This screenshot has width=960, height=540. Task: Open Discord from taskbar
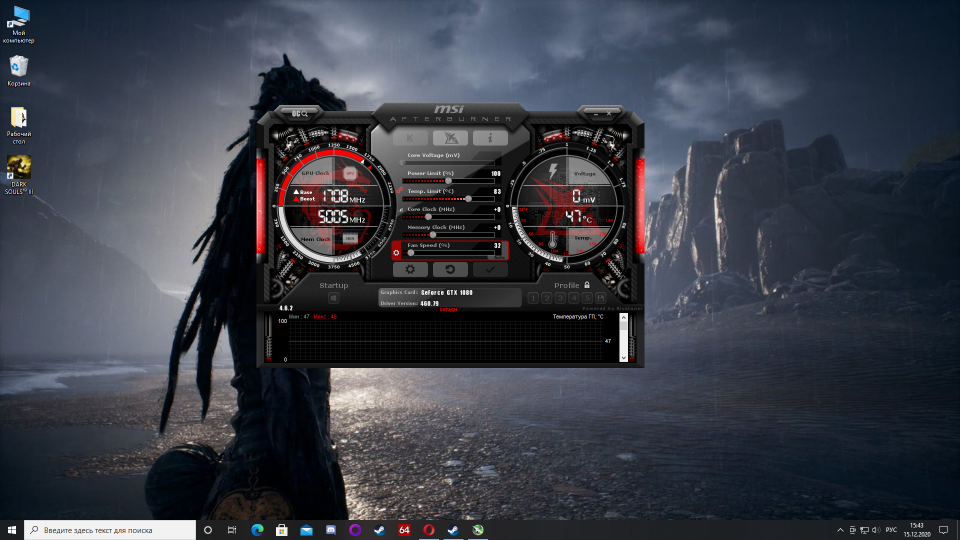point(331,530)
